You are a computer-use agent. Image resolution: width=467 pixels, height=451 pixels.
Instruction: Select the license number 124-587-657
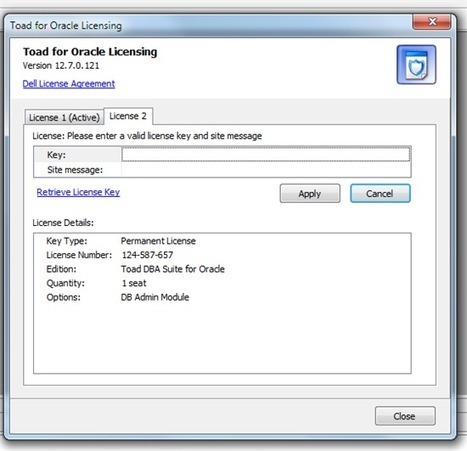[x=147, y=255]
